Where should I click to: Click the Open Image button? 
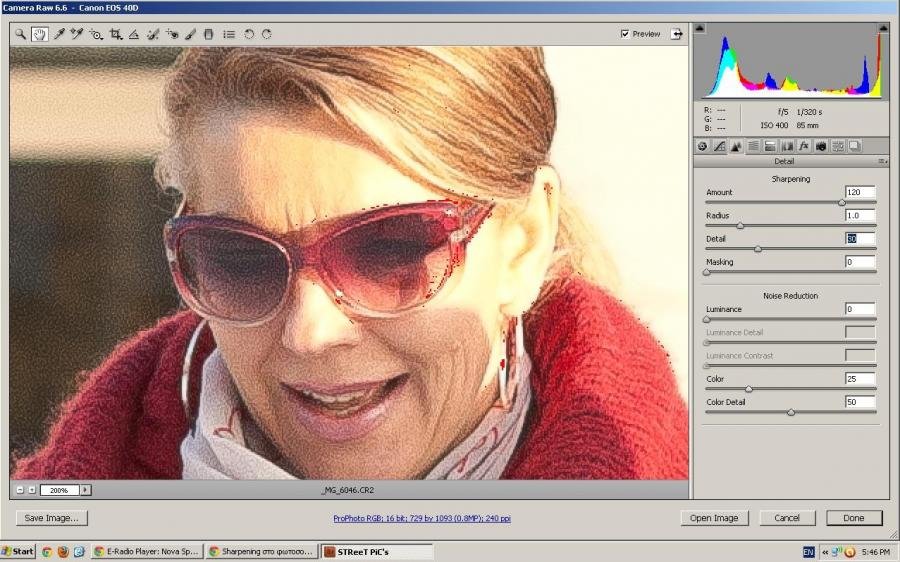[x=714, y=518]
